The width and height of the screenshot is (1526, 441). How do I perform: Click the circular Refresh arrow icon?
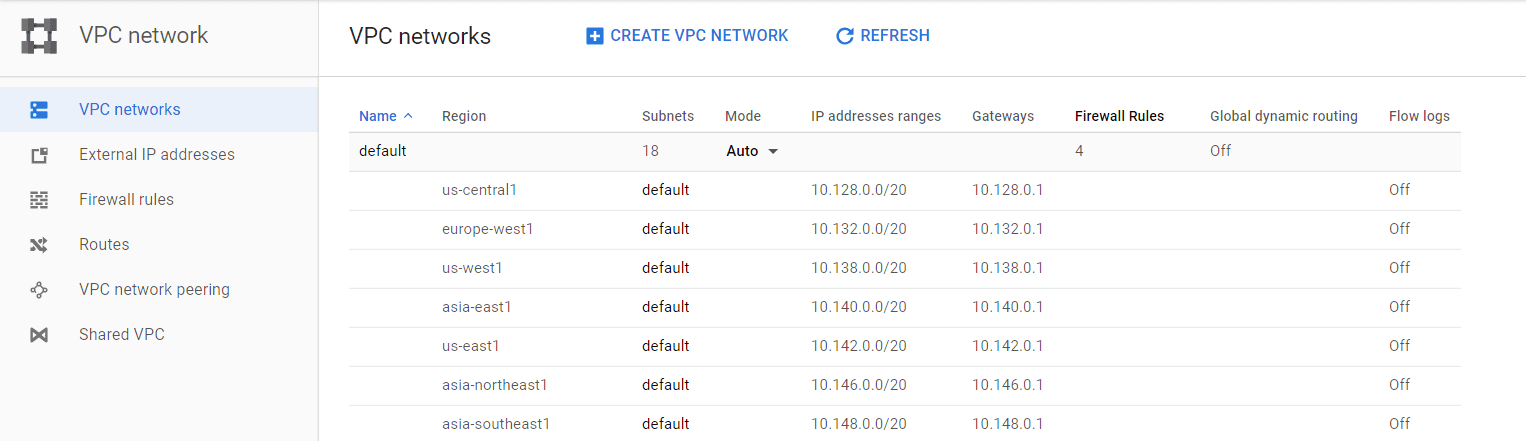point(844,36)
